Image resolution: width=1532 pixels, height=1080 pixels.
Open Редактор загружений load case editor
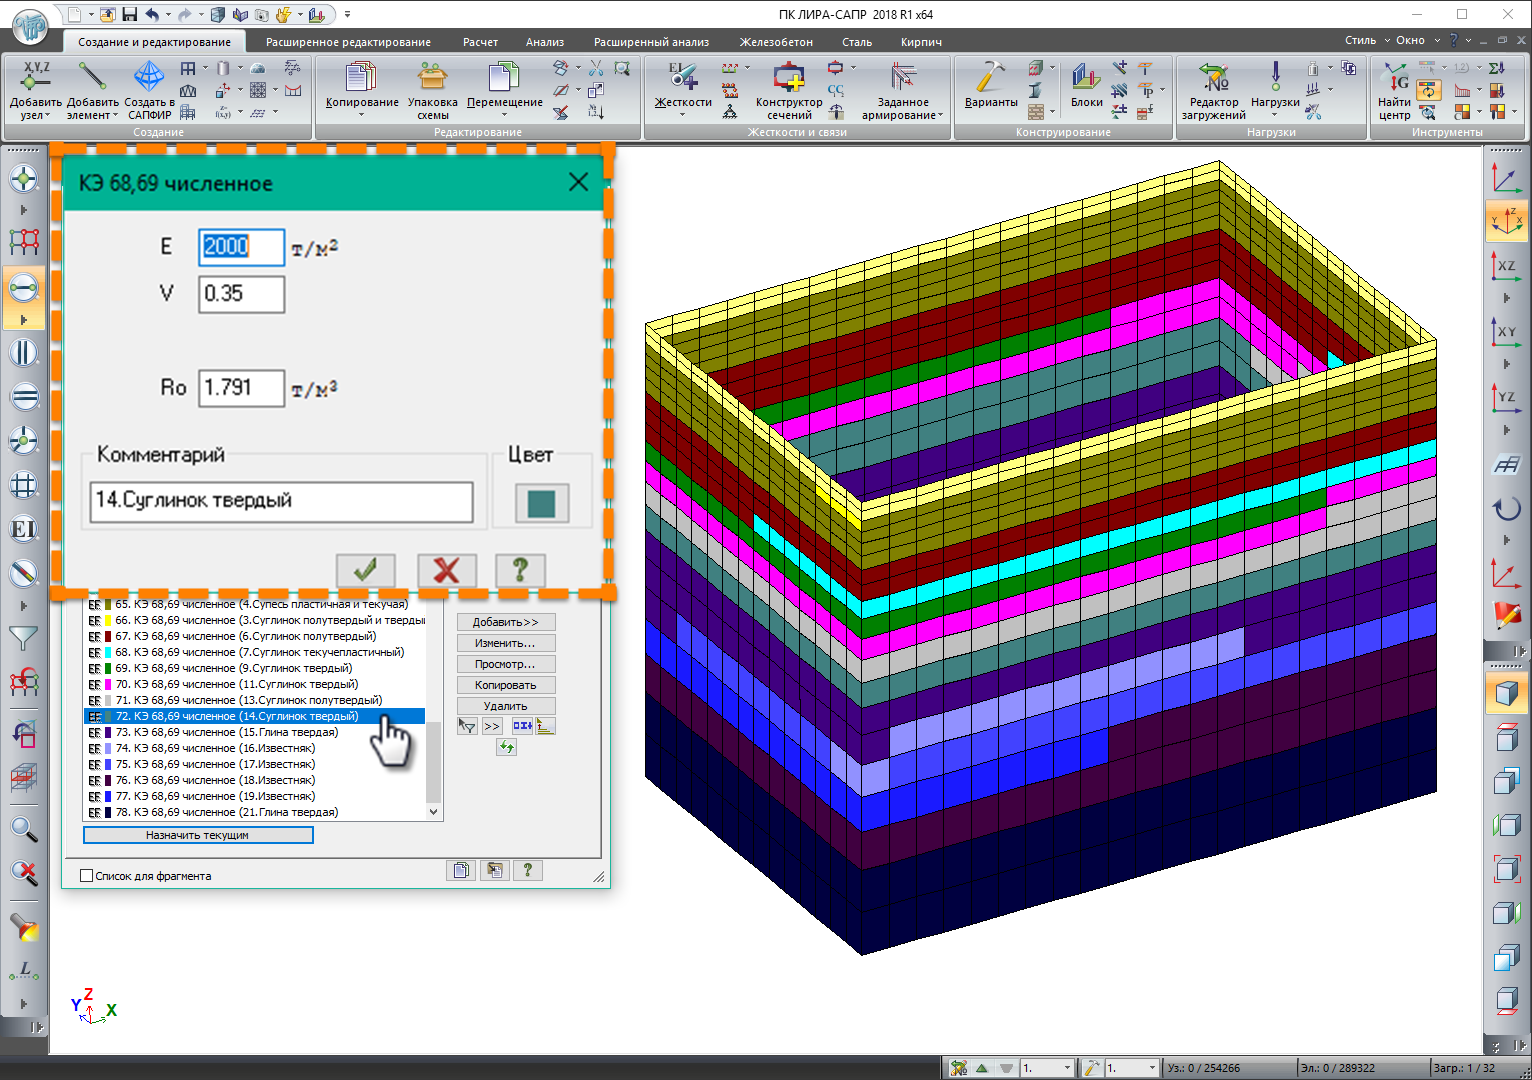click(x=1213, y=78)
